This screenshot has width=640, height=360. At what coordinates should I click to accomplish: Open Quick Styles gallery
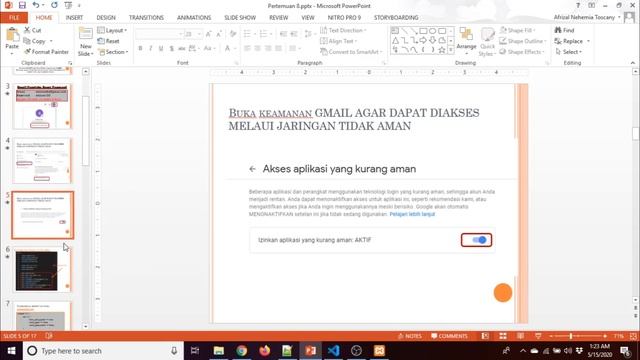[x=487, y=42]
